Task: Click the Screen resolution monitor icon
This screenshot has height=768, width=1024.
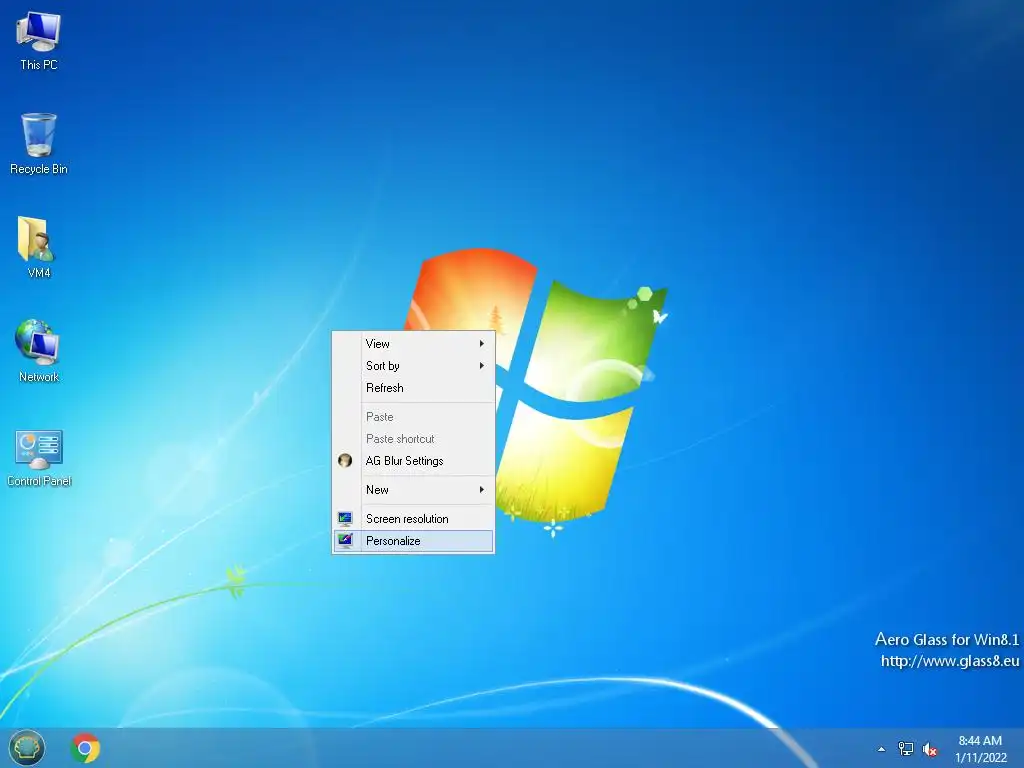Action: (345, 519)
